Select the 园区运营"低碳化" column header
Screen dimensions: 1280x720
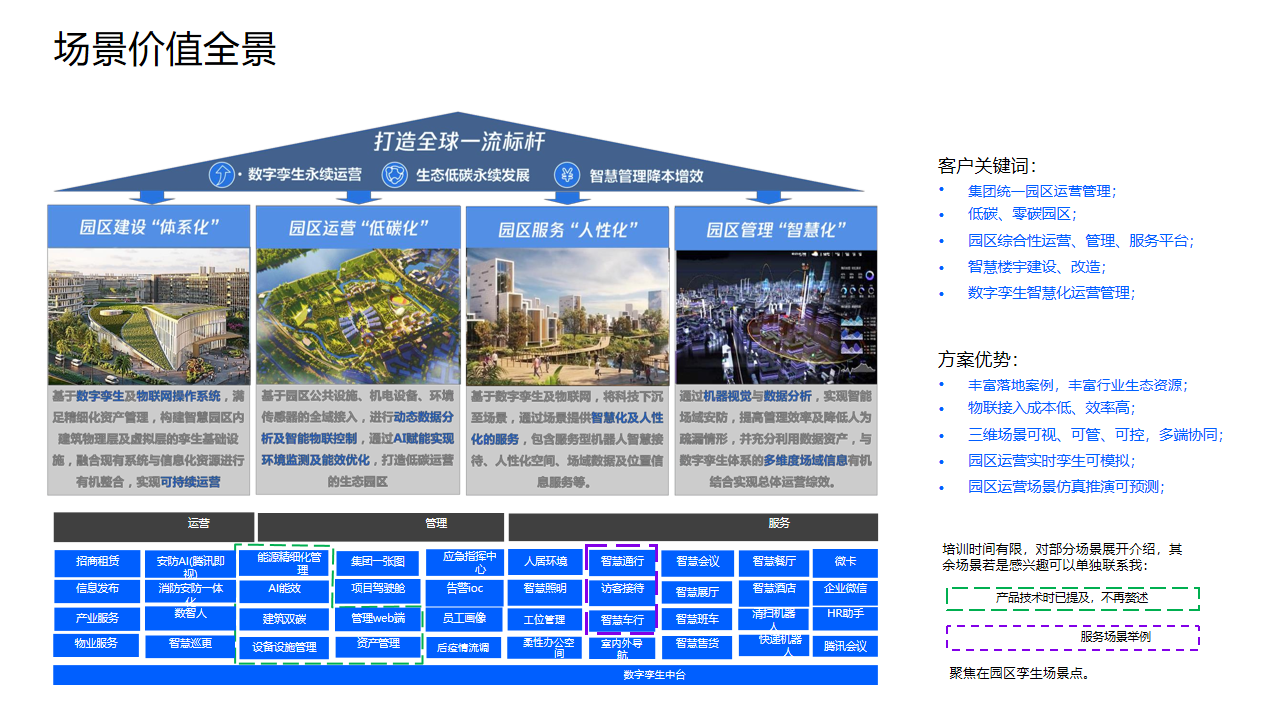tap(358, 227)
